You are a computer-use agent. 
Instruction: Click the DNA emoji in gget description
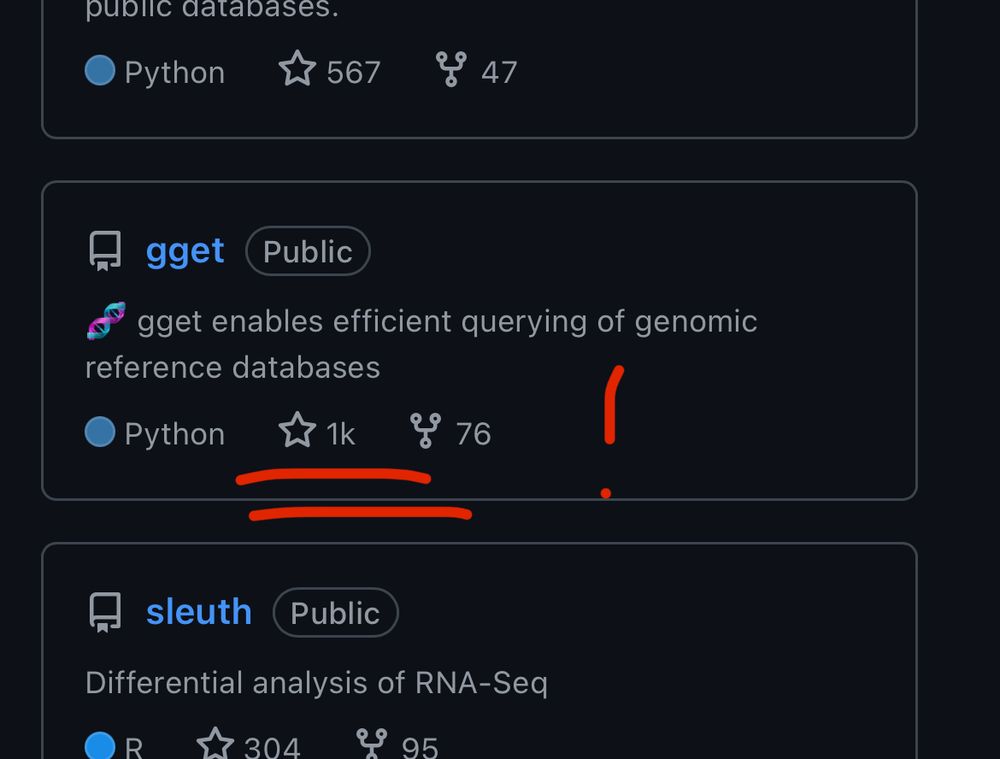pyautogui.click(x=106, y=320)
